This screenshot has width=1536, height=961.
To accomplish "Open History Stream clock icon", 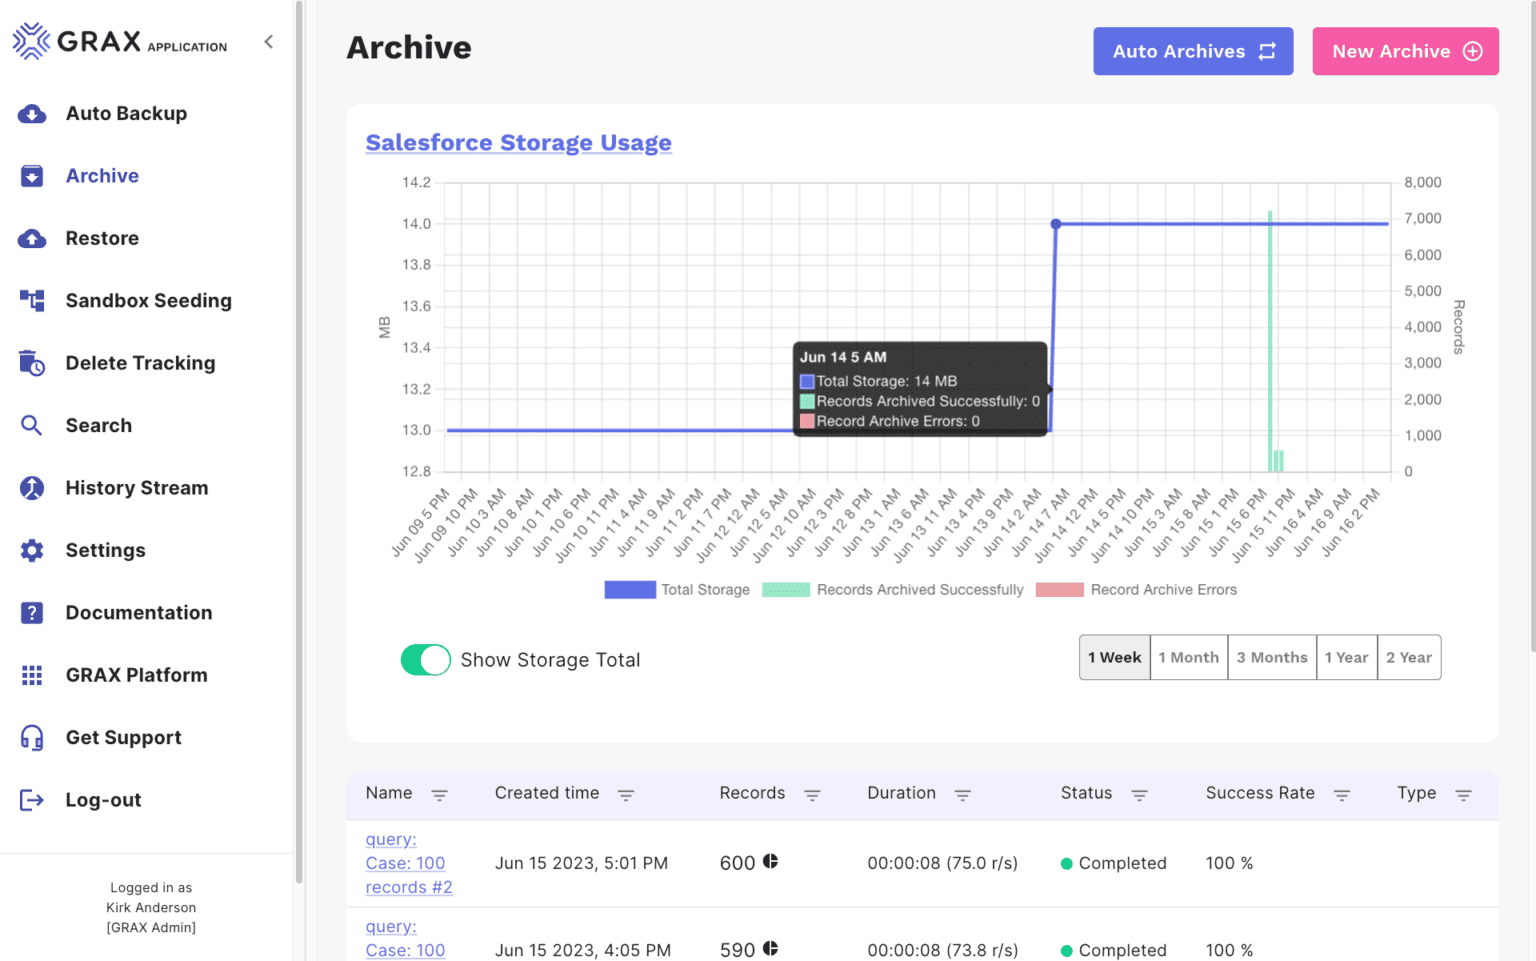I will point(31,488).
